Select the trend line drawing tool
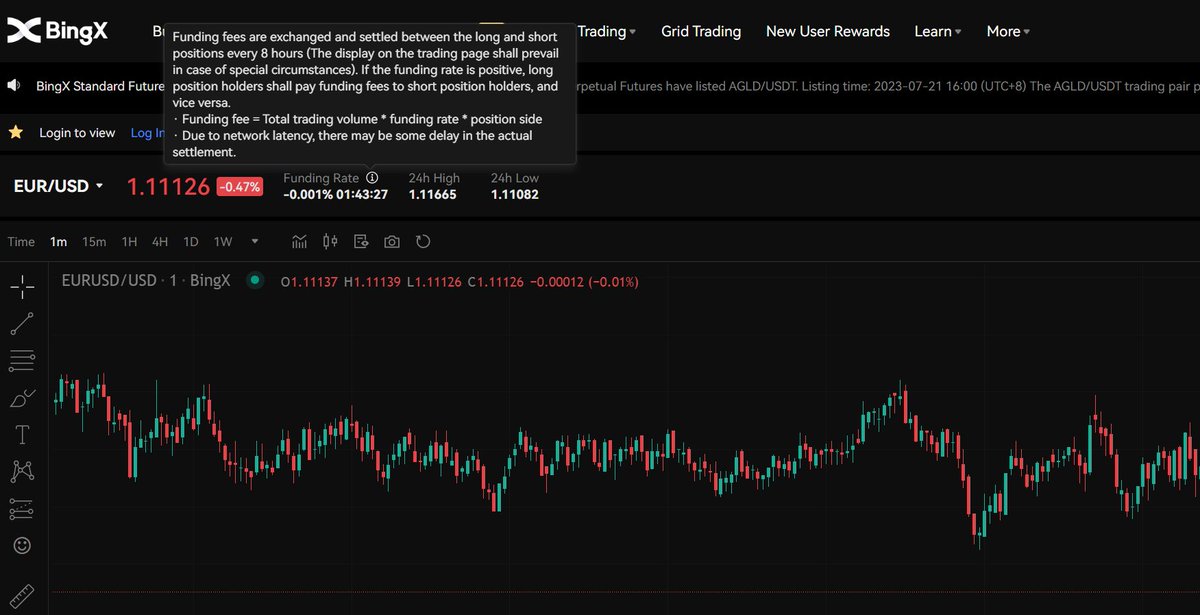1200x615 pixels. [x=22, y=323]
